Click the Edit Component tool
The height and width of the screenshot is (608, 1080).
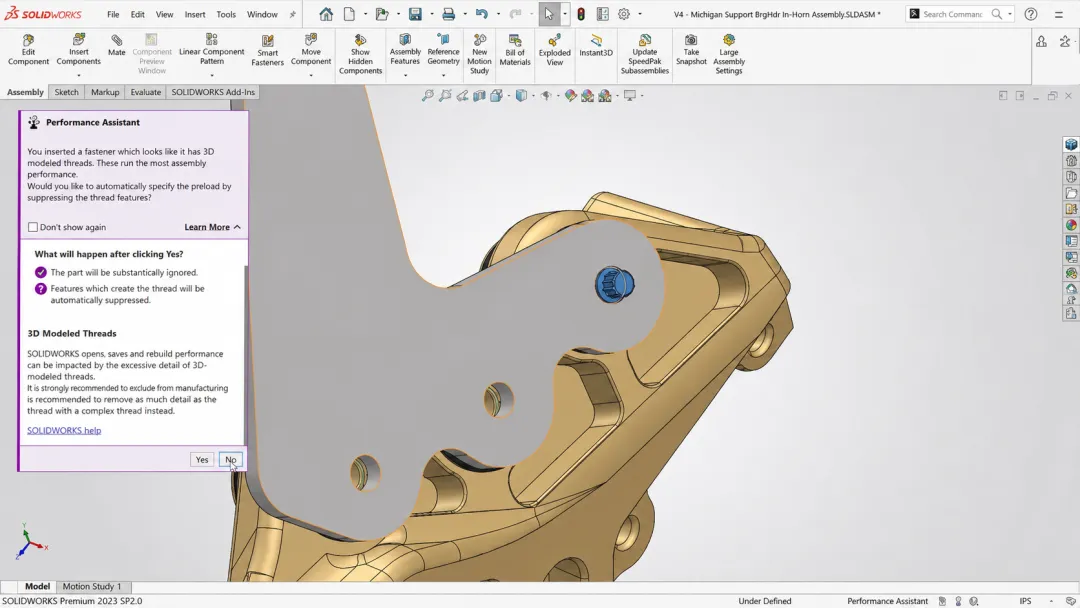pos(28,50)
